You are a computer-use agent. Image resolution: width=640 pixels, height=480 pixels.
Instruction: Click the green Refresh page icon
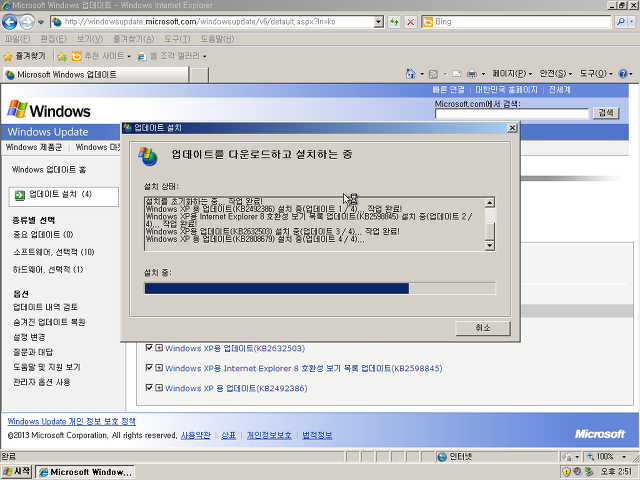[394, 22]
